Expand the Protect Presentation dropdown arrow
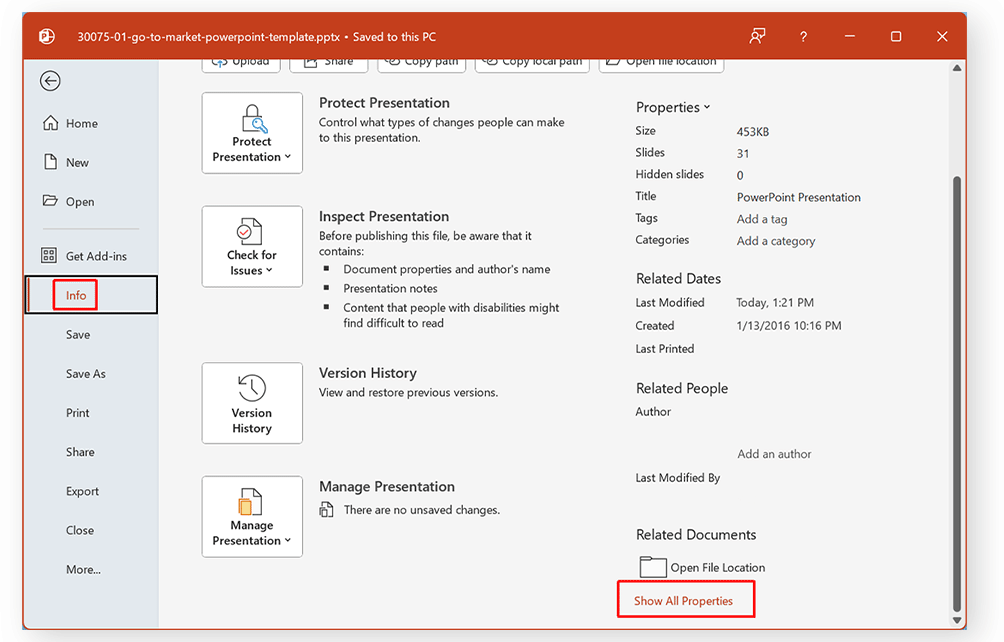 (288, 157)
